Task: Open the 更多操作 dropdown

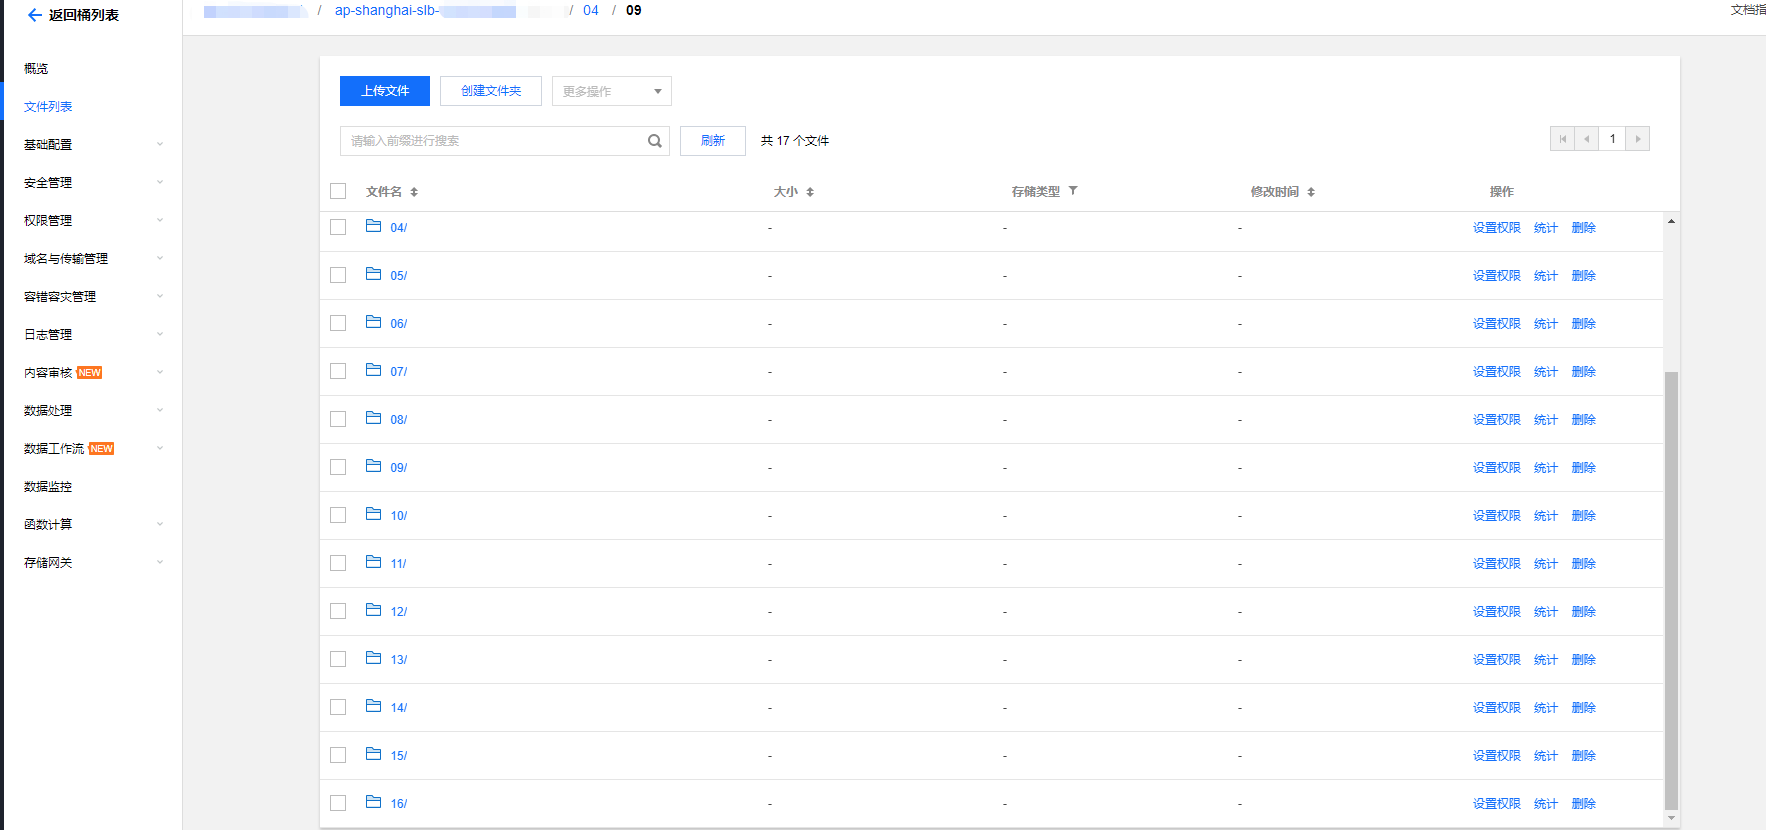Action: coord(611,91)
